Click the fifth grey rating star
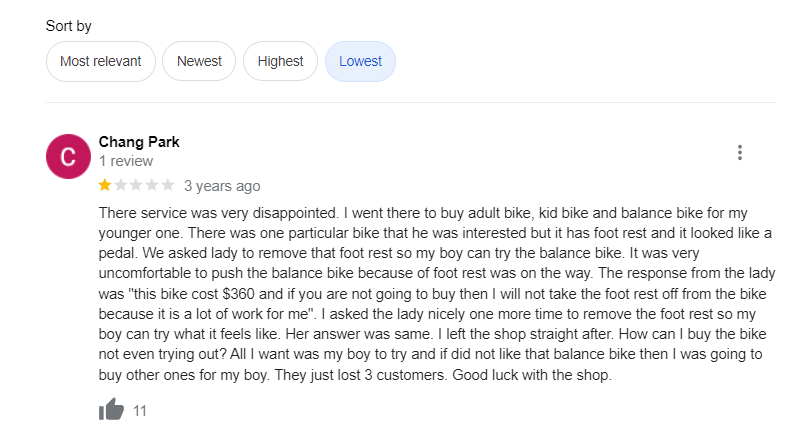 click(168, 185)
